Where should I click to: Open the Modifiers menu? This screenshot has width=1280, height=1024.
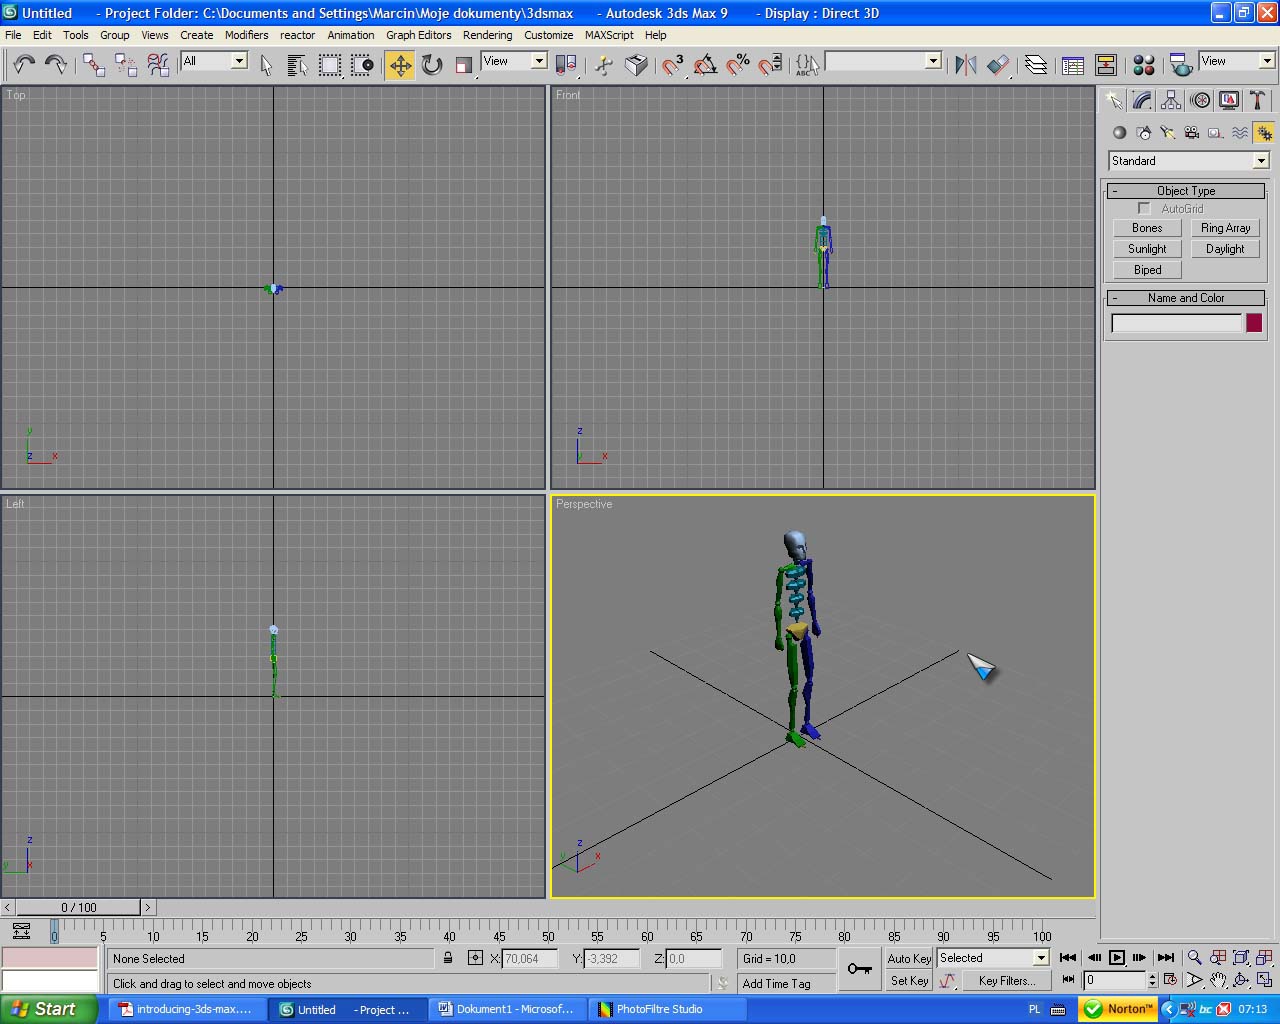(x=246, y=35)
